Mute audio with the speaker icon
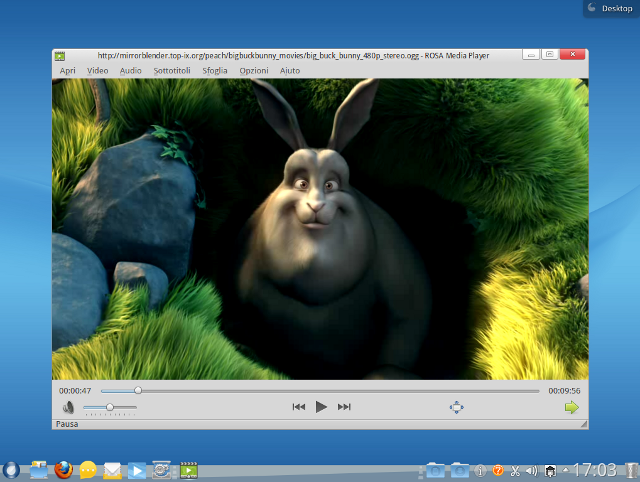The width and height of the screenshot is (640, 482). click(68, 407)
